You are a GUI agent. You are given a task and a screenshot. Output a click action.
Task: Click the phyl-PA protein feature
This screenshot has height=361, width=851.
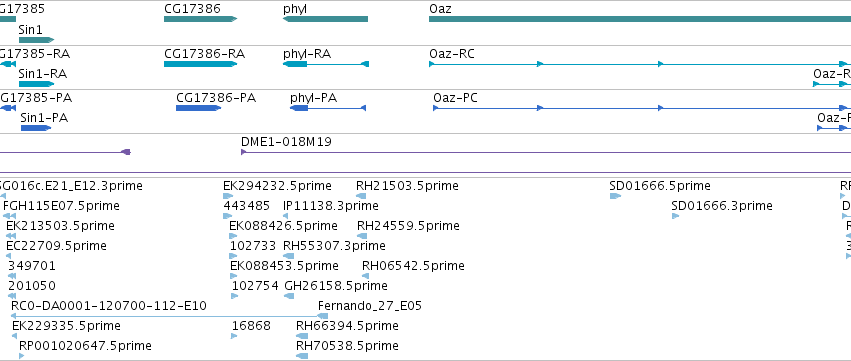tap(328, 108)
